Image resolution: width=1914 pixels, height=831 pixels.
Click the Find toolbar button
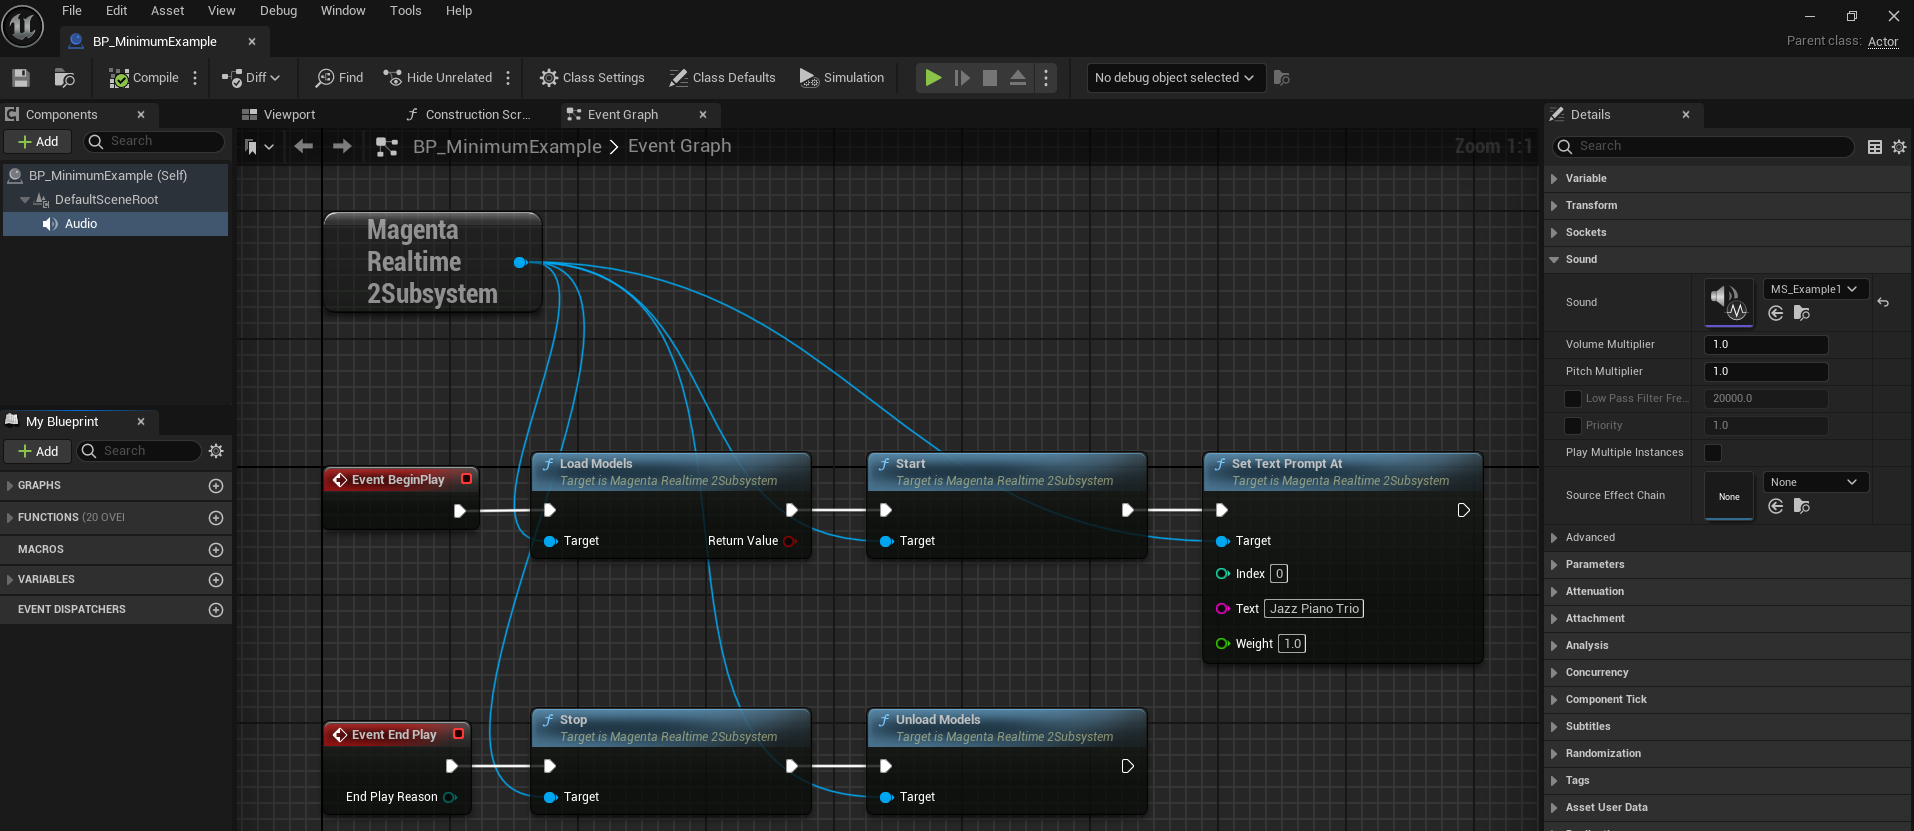pyautogui.click(x=339, y=78)
